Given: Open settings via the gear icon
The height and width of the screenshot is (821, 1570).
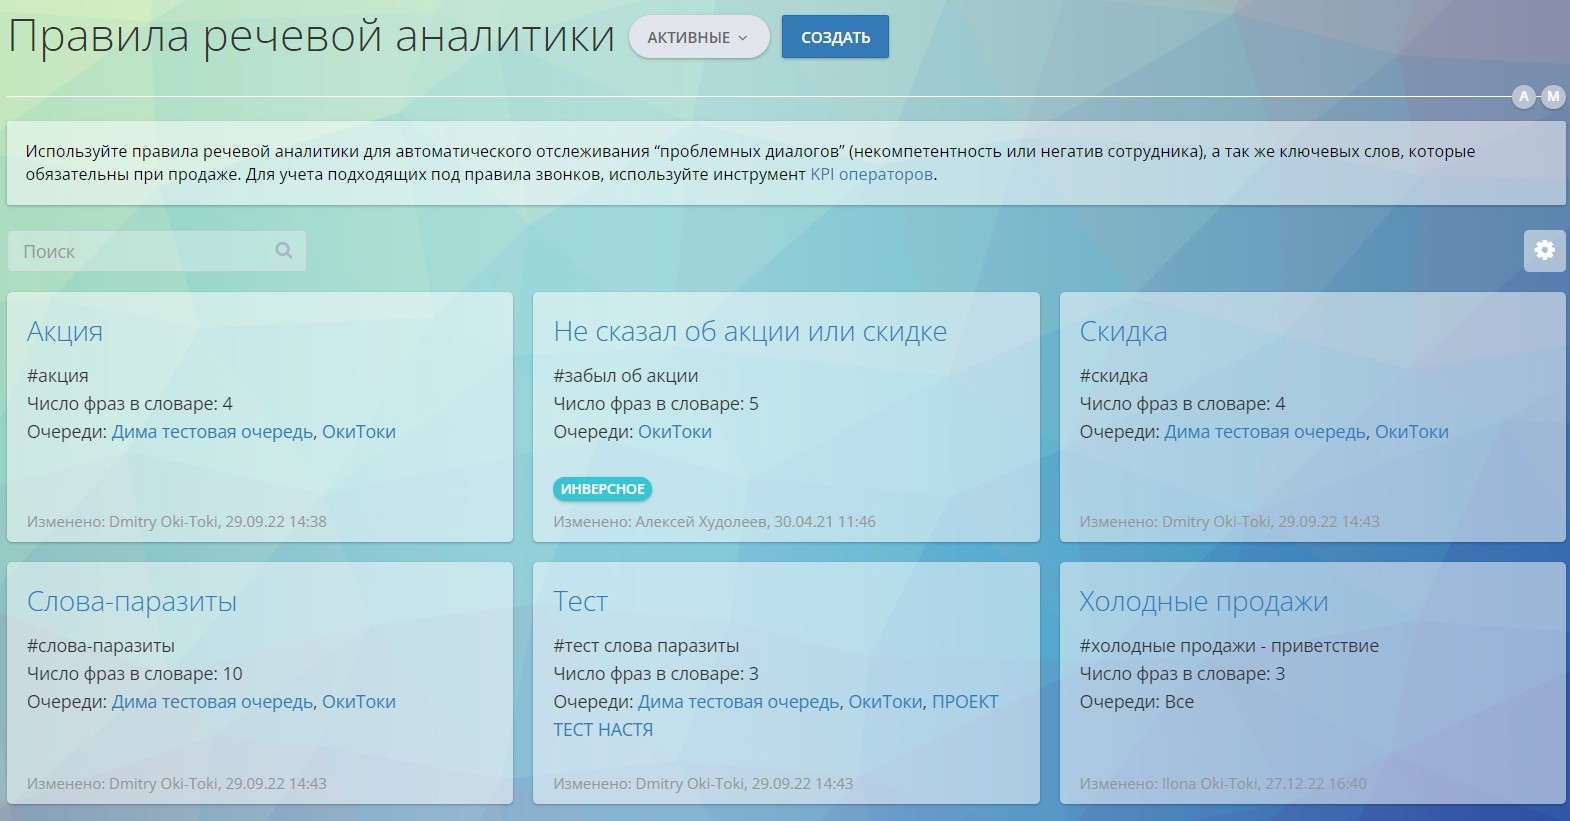Looking at the screenshot, I should 1544,250.
